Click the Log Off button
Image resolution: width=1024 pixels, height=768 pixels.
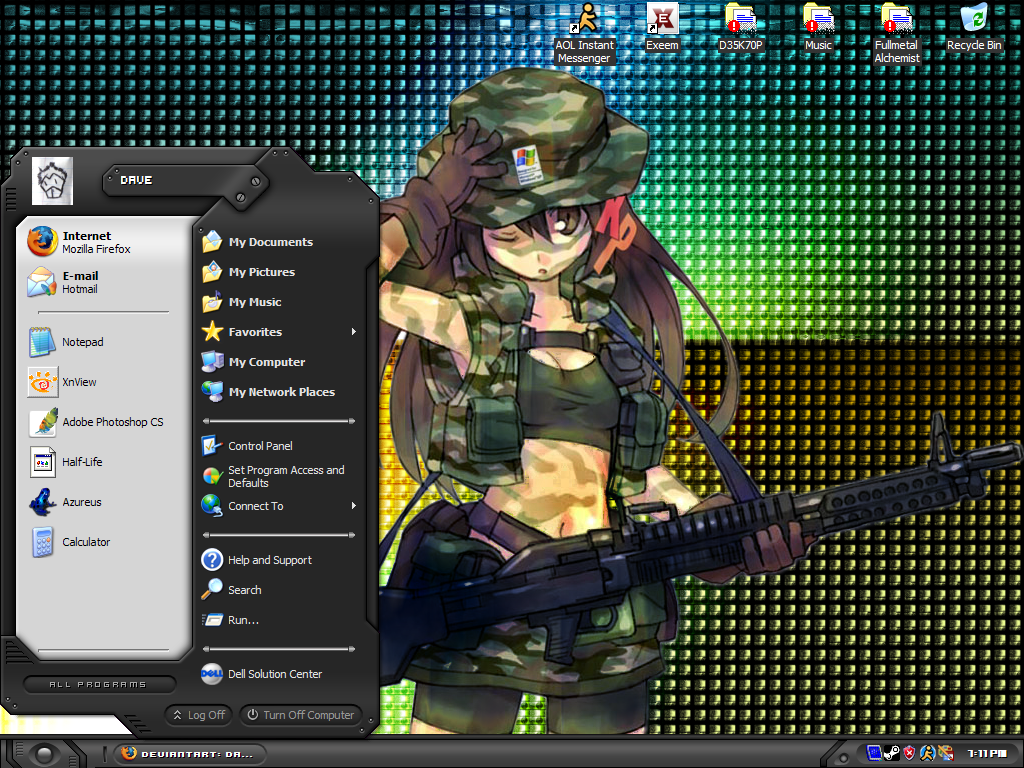[199, 715]
